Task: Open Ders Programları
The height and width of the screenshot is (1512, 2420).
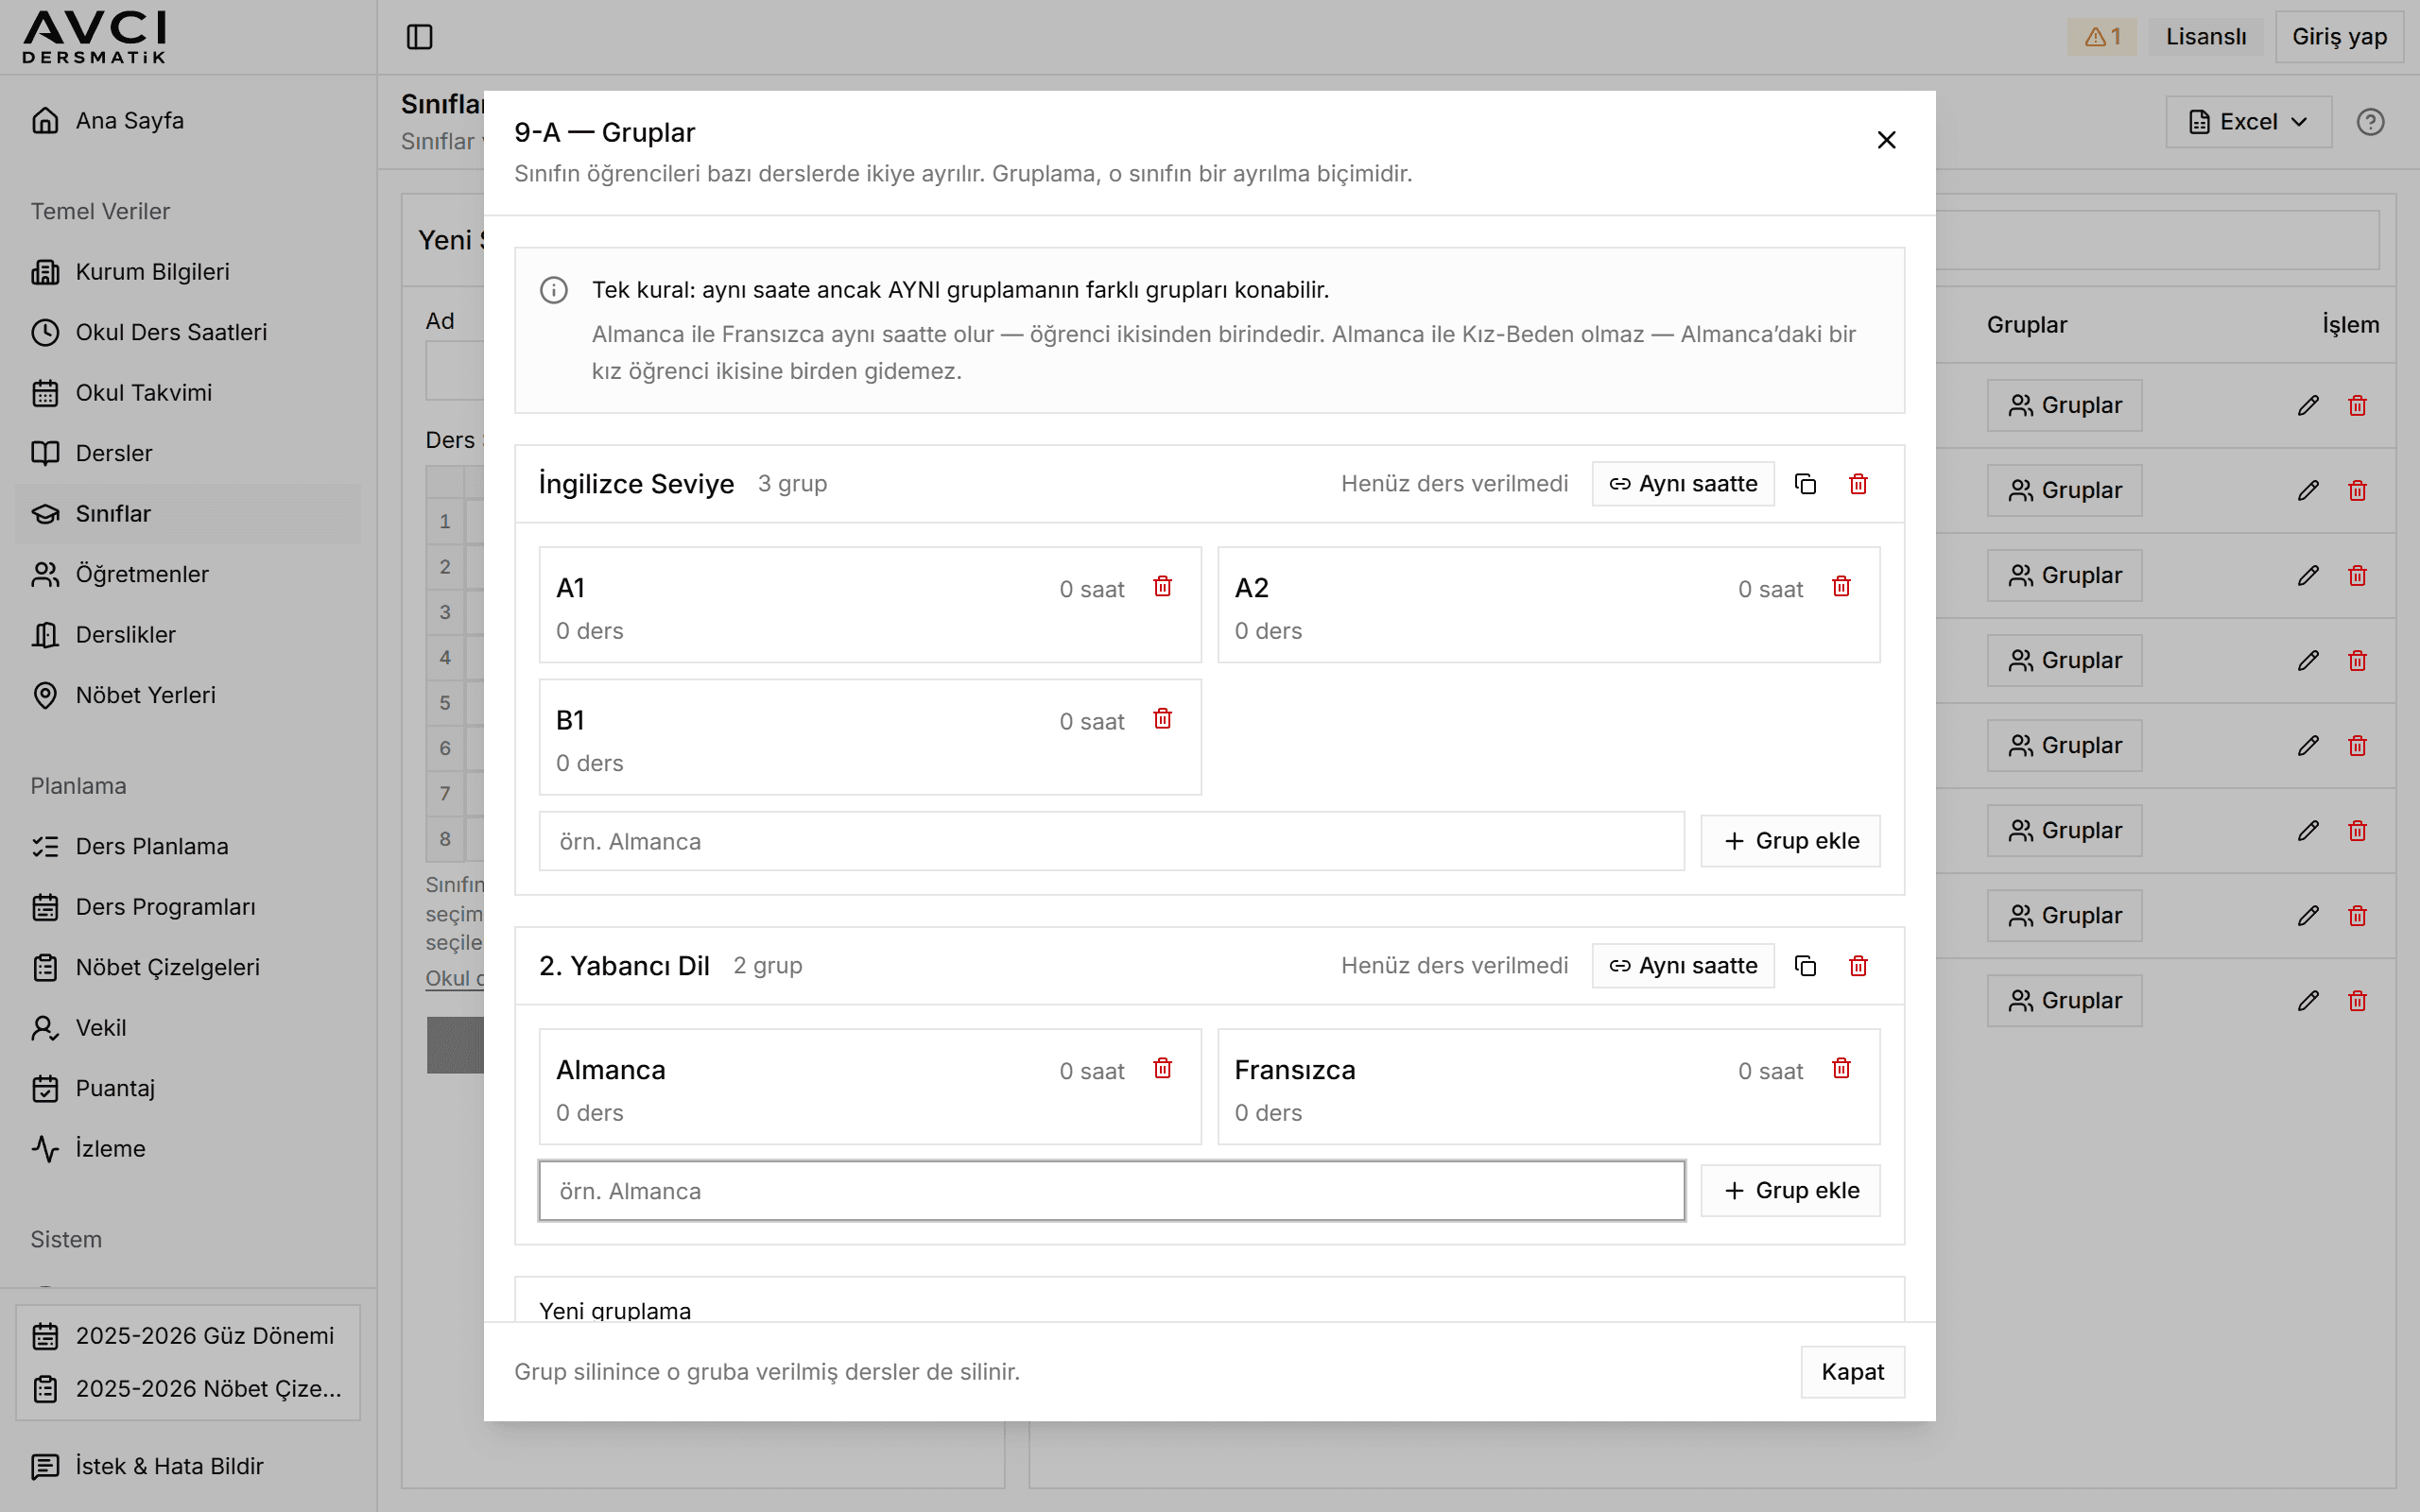Action: (x=188, y=907)
